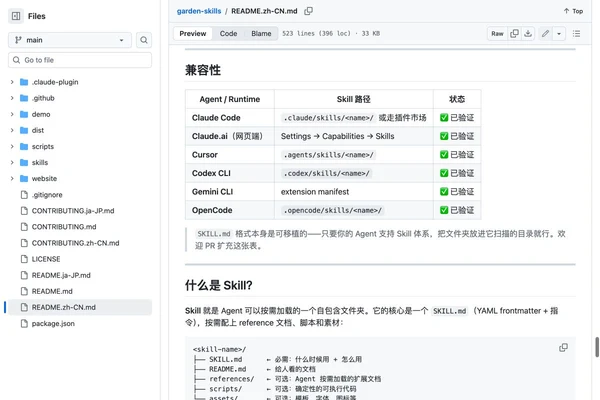Focus the Go to file input
600x400 pixels.
80,60
